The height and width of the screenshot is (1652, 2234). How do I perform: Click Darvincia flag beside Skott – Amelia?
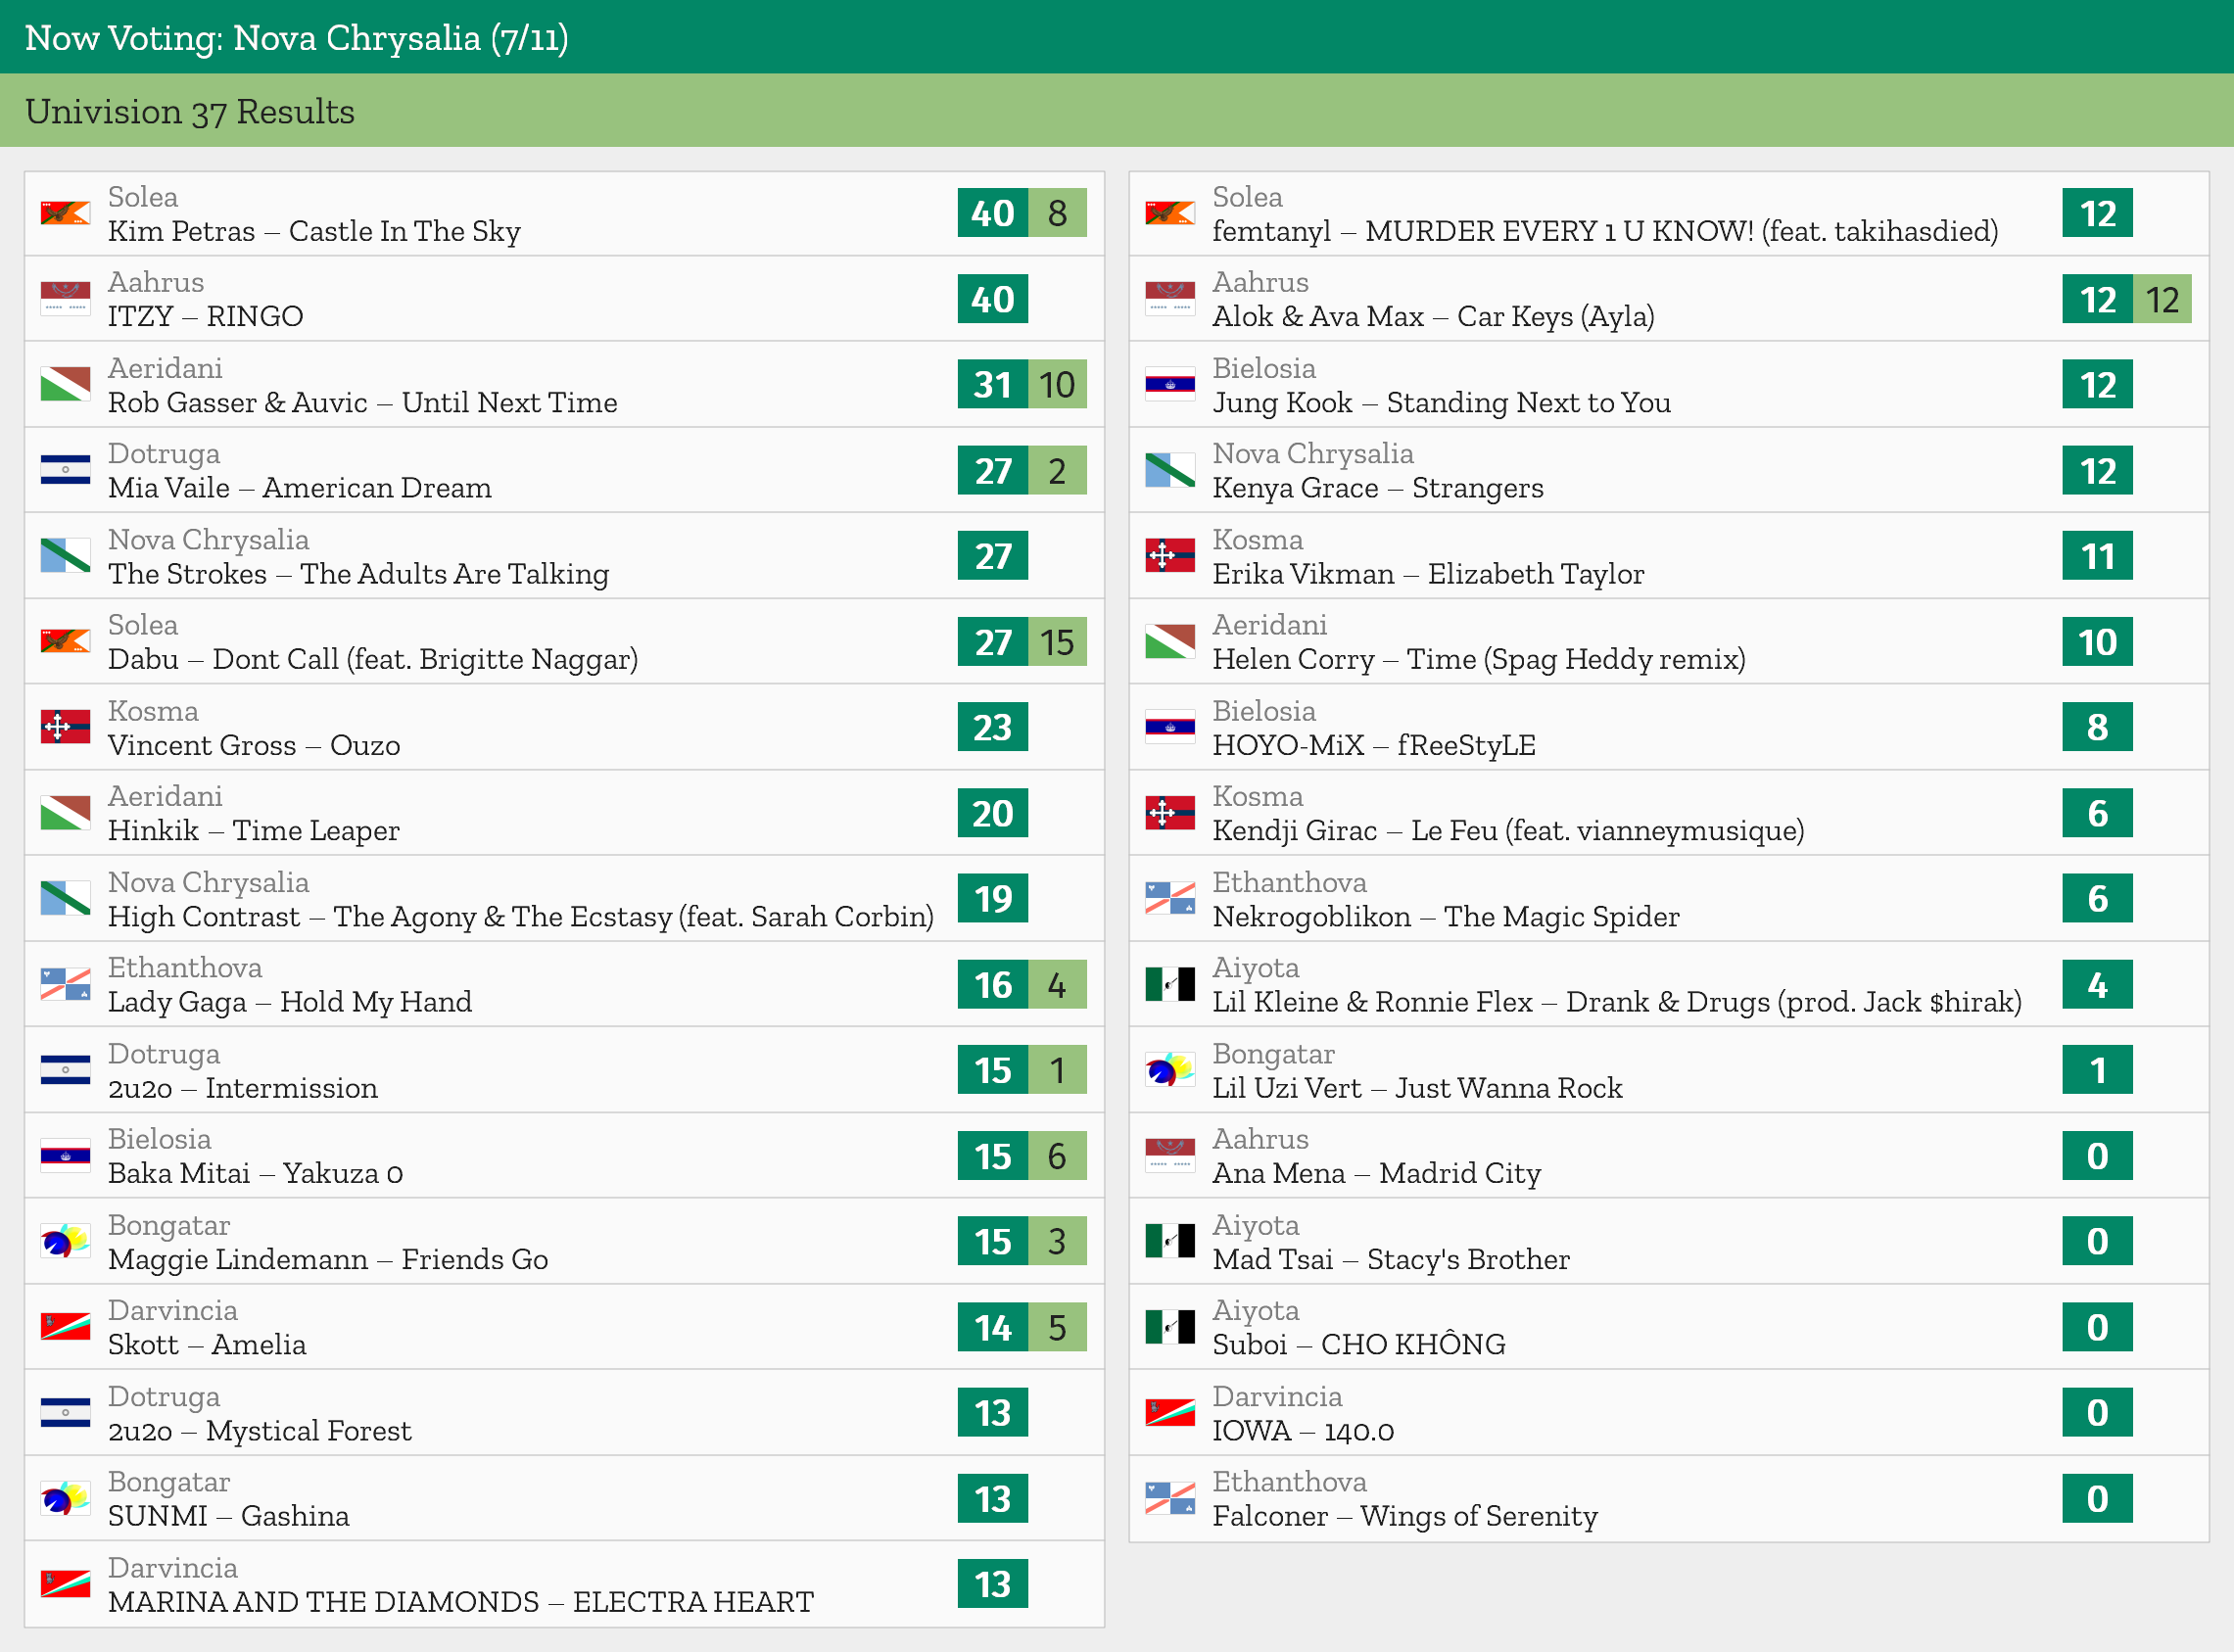click(65, 1327)
